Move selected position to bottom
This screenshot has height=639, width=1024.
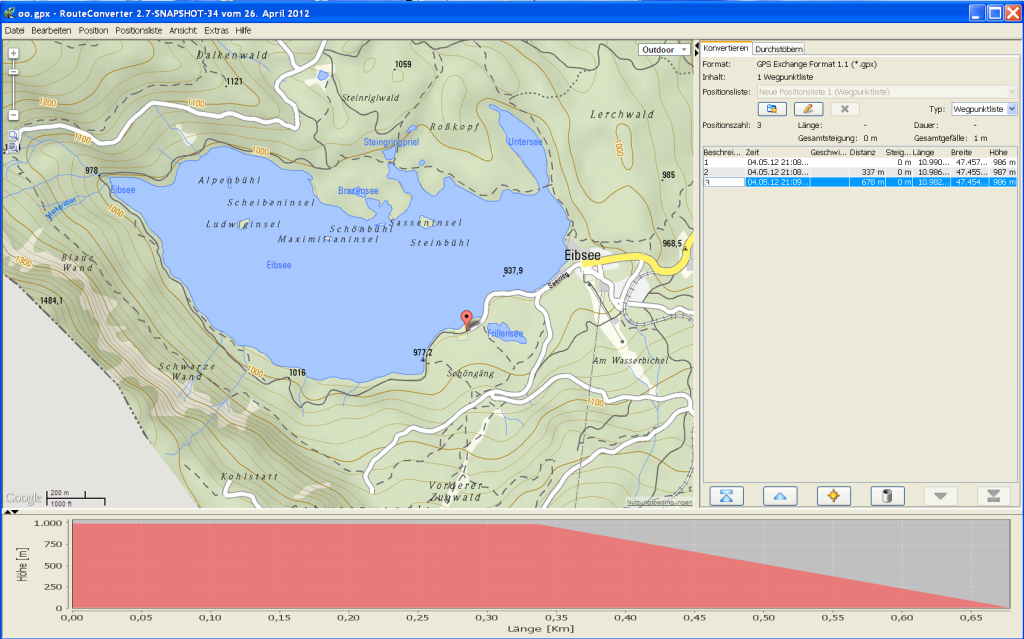[993, 496]
